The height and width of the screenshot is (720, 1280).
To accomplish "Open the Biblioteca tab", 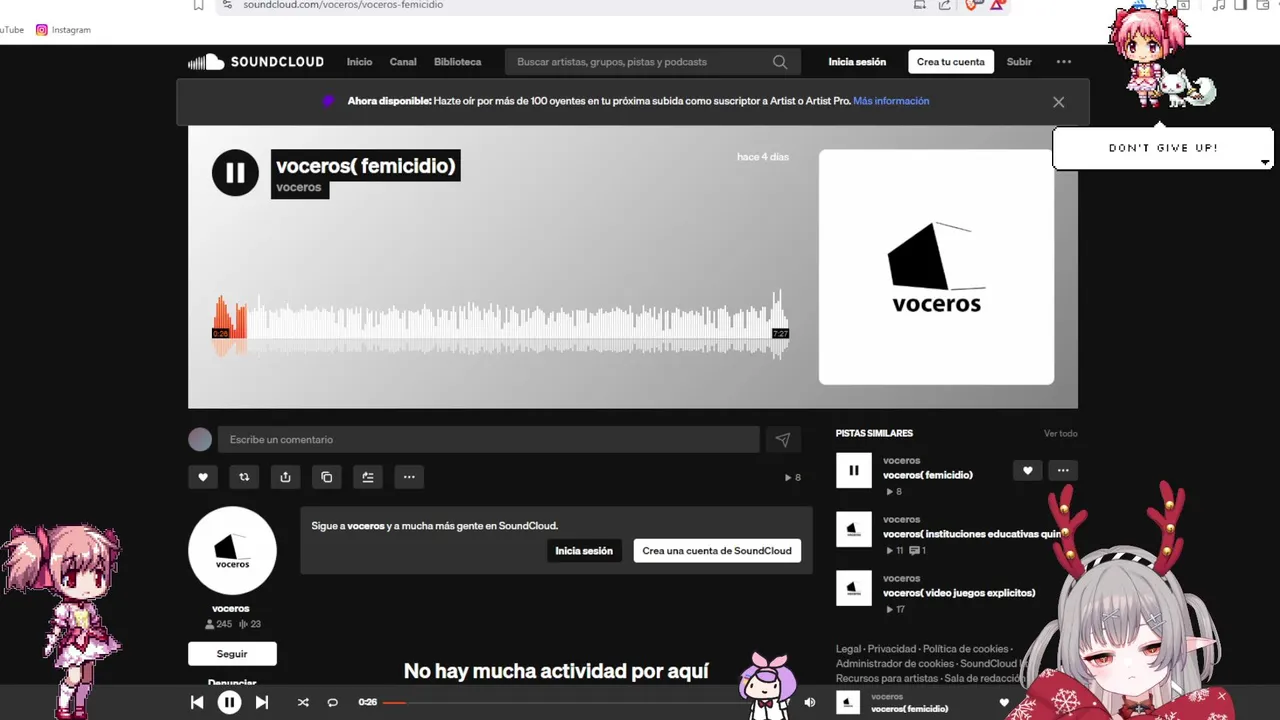I will pyautogui.click(x=457, y=62).
